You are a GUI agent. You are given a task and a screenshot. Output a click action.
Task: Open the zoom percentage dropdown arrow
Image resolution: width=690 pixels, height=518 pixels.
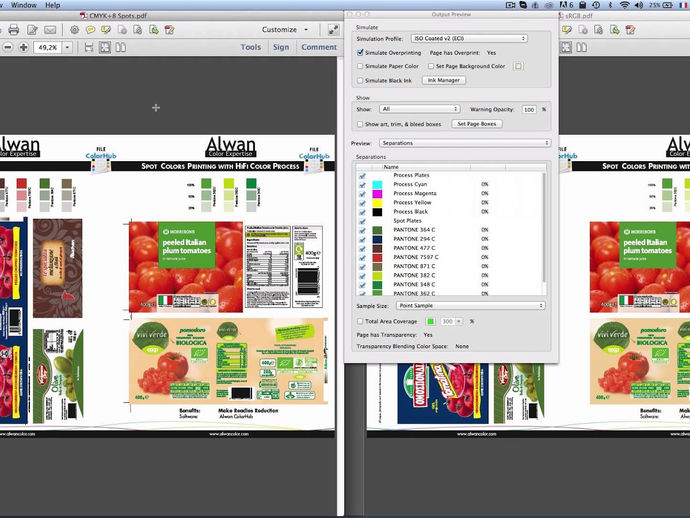(x=67, y=47)
